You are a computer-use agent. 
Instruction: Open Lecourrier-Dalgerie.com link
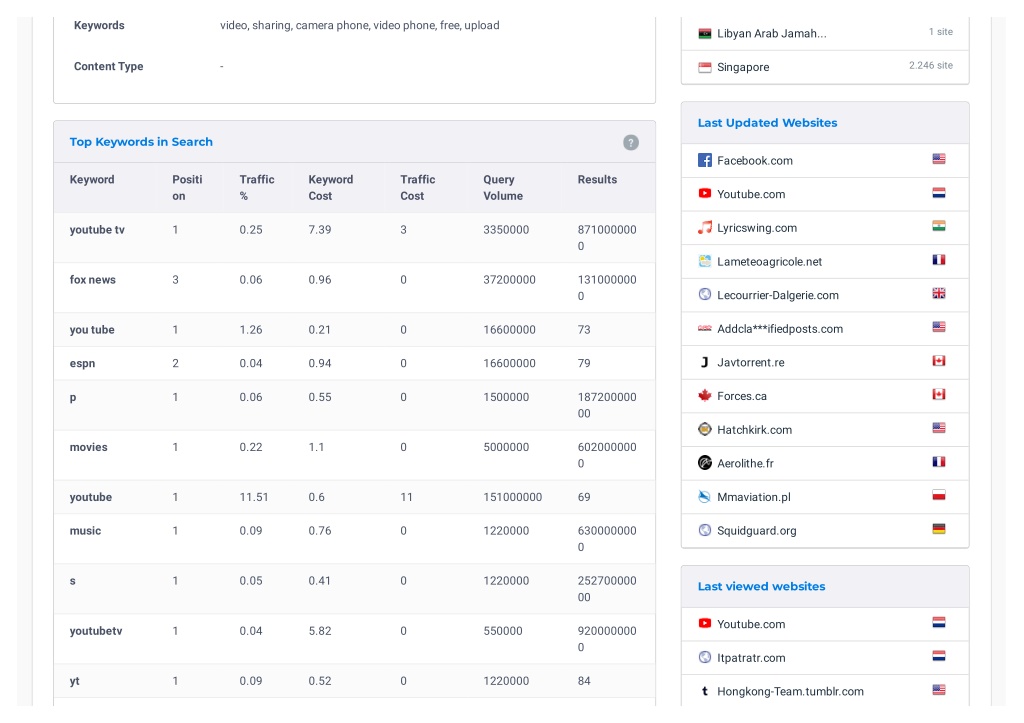coord(778,295)
